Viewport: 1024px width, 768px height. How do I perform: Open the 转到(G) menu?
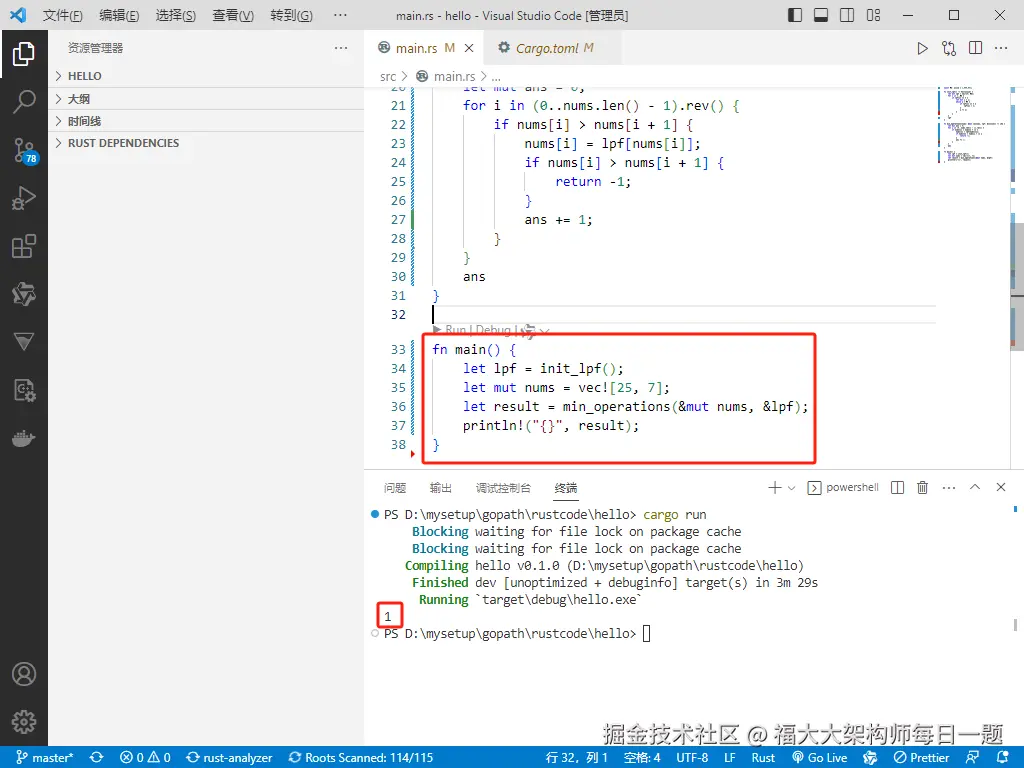click(291, 15)
